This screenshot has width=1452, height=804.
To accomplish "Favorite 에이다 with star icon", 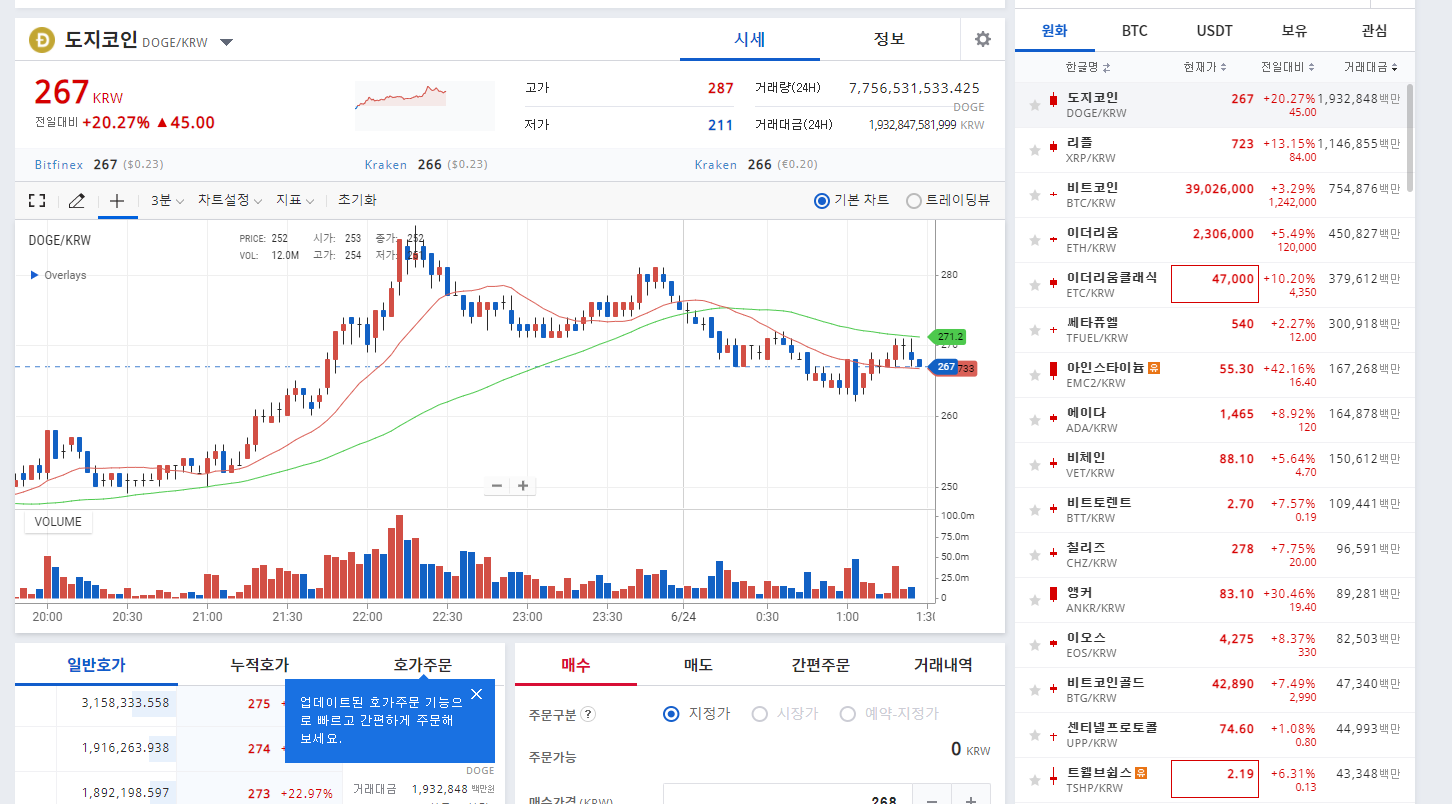I will point(1035,420).
